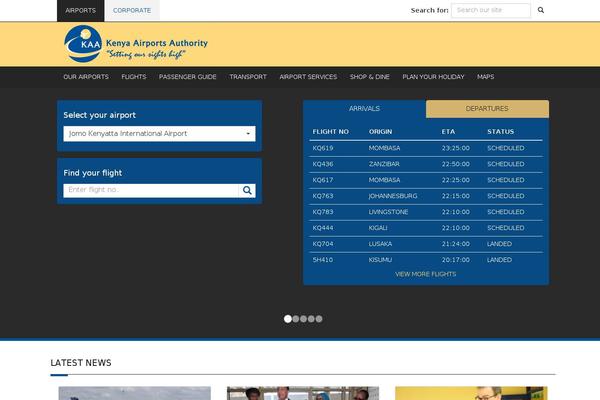Viewport: 600px width, 400px height.
Task: Click flight KQ783 in arrivals table
Action: tap(323, 212)
